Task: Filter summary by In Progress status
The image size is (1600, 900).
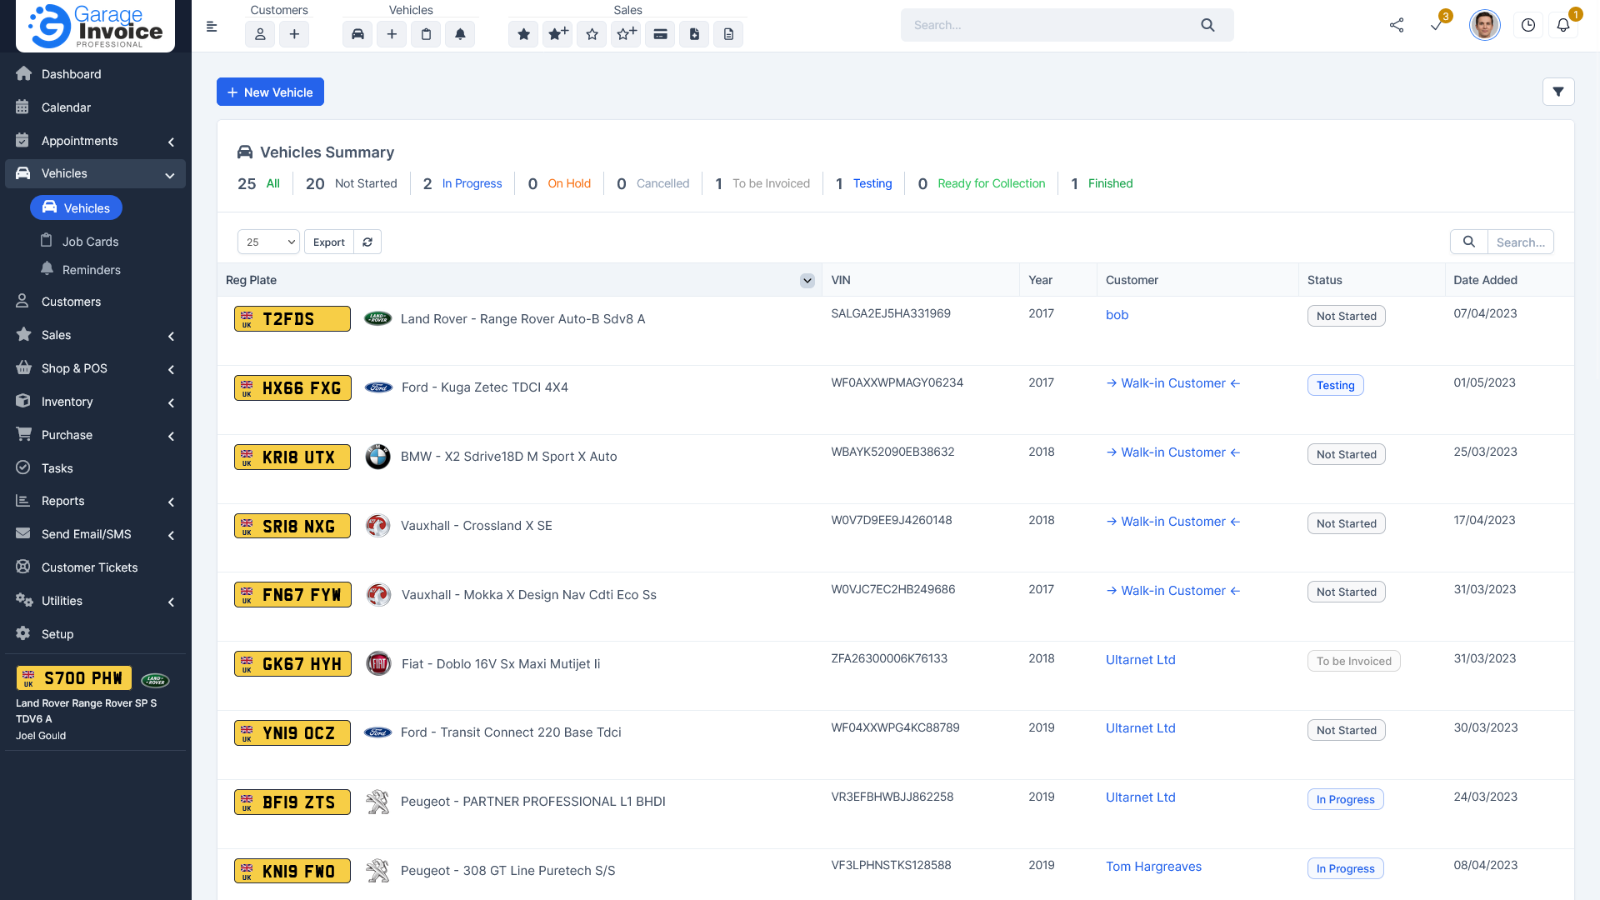Action: (x=471, y=184)
